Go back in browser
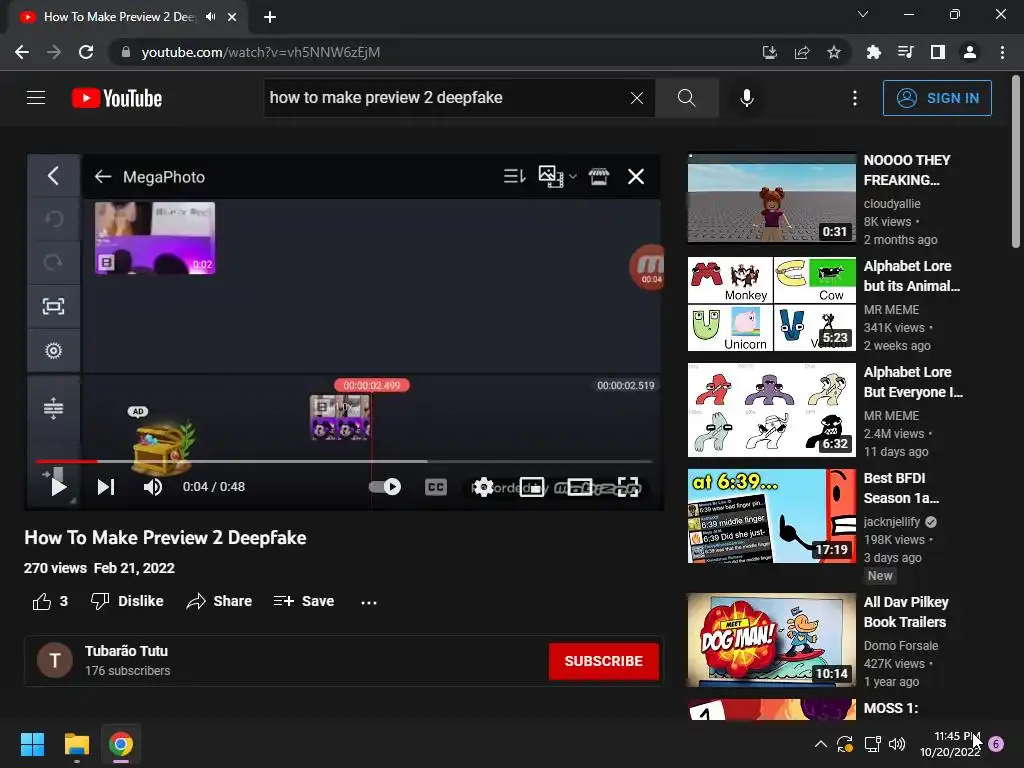Screen dimensions: 1024x768 coord(22,52)
